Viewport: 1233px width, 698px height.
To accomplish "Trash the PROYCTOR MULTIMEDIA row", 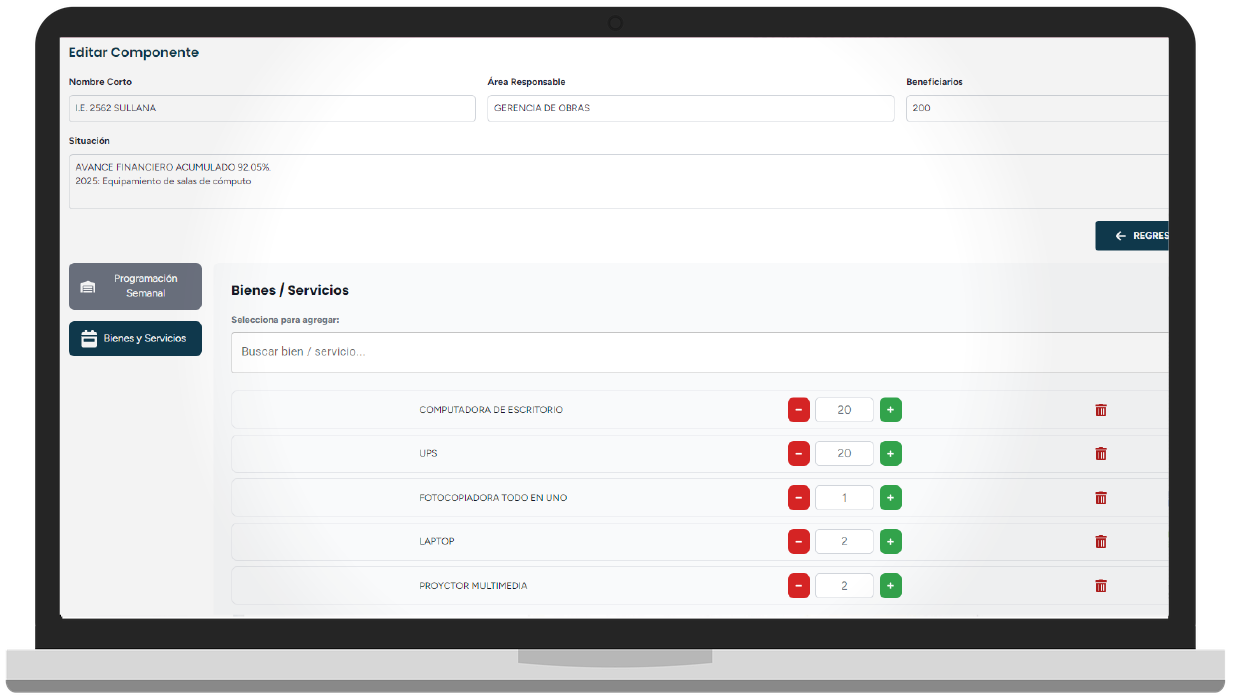I will (1100, 586).
